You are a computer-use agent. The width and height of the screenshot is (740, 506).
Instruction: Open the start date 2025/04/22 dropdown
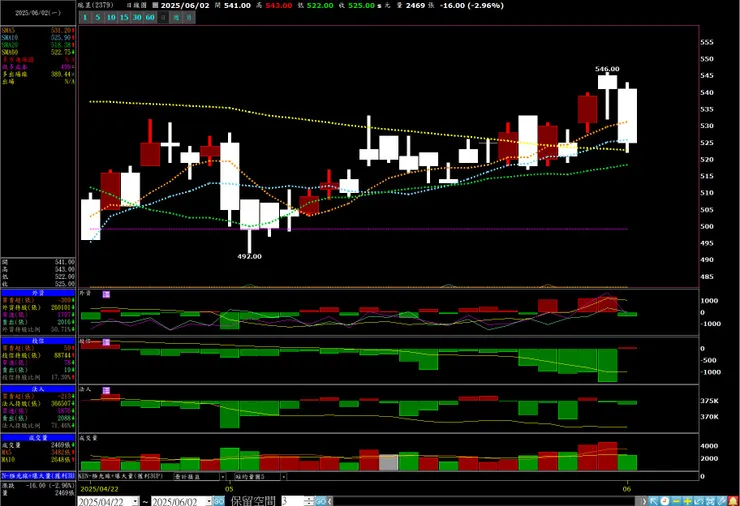(135, 501)
